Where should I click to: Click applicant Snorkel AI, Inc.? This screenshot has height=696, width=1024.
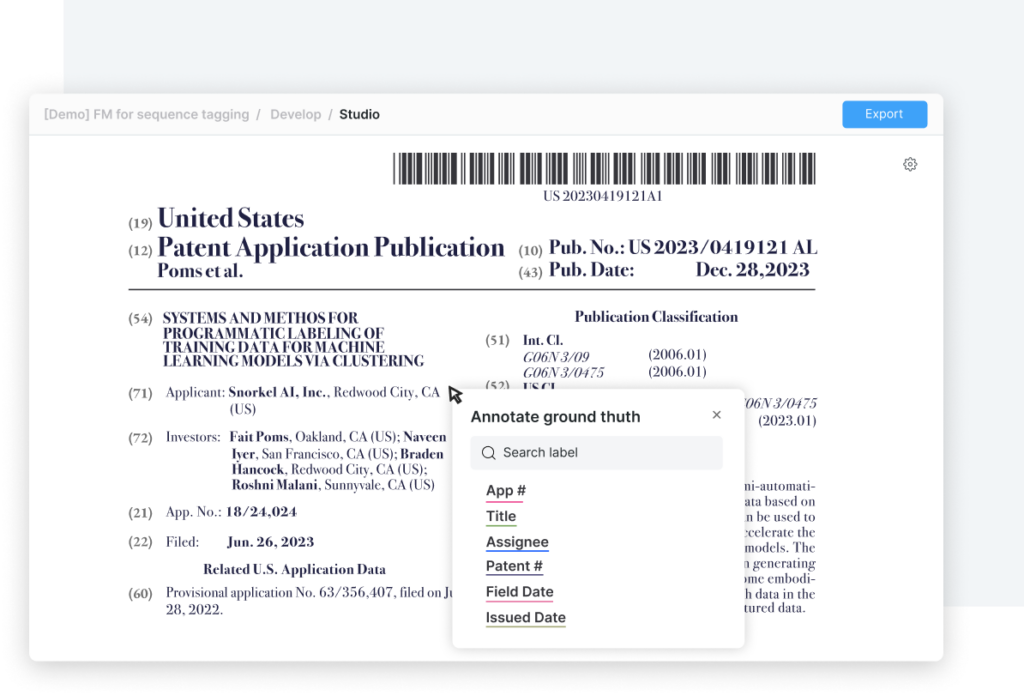point(278,392)
